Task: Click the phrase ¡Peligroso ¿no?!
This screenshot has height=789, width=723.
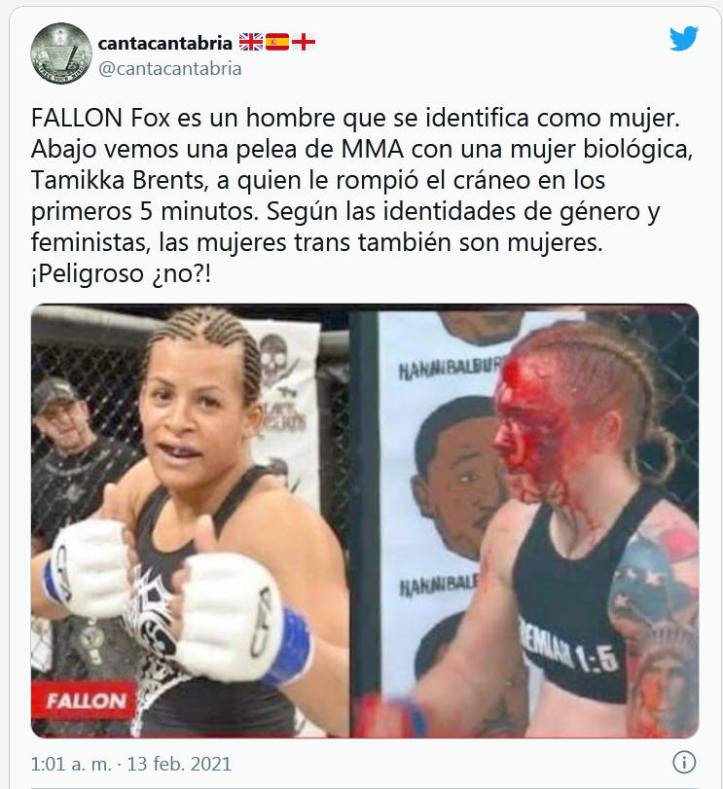Action: (121, 274)
